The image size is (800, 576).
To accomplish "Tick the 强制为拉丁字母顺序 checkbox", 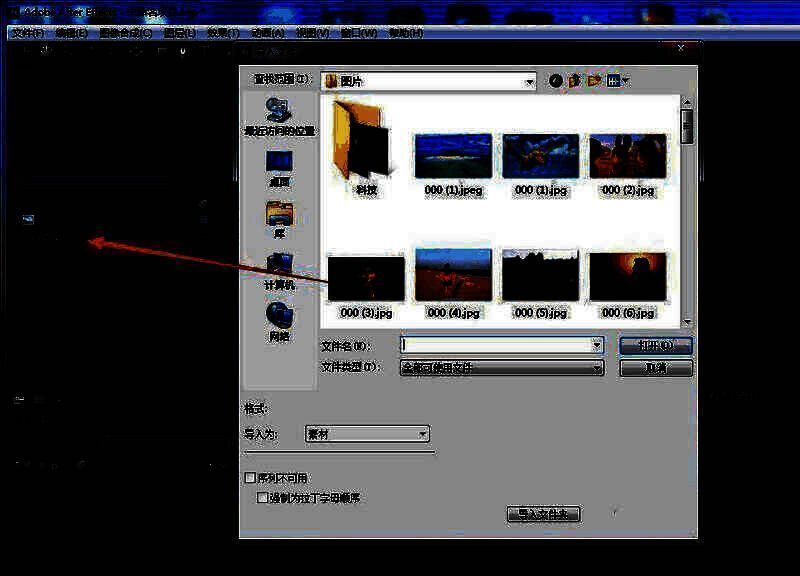I will click(x=263, y=497).
